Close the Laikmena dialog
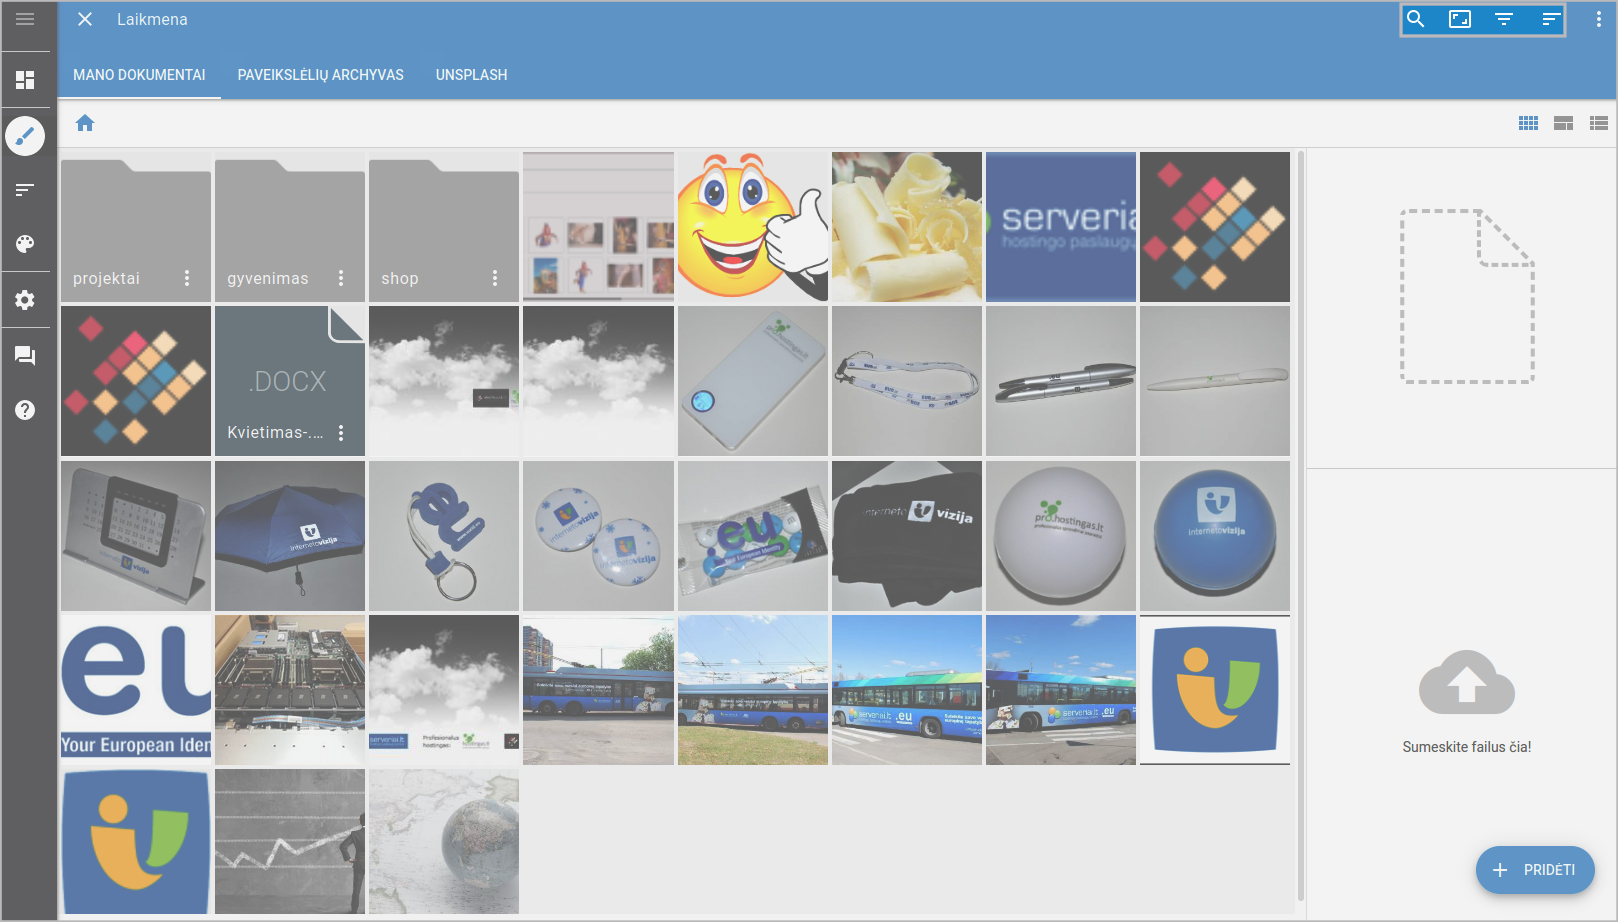Image resolution: width=1618 pixels, height=922 pixels. [x=85, y=19]
